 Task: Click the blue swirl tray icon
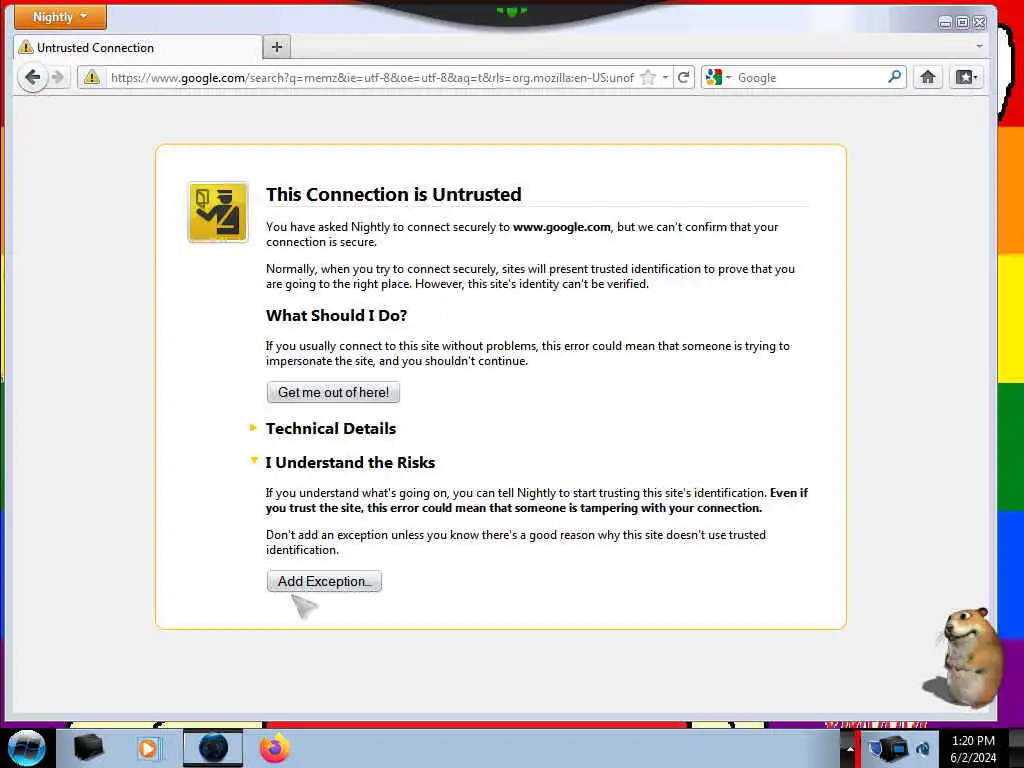[923, 748]
